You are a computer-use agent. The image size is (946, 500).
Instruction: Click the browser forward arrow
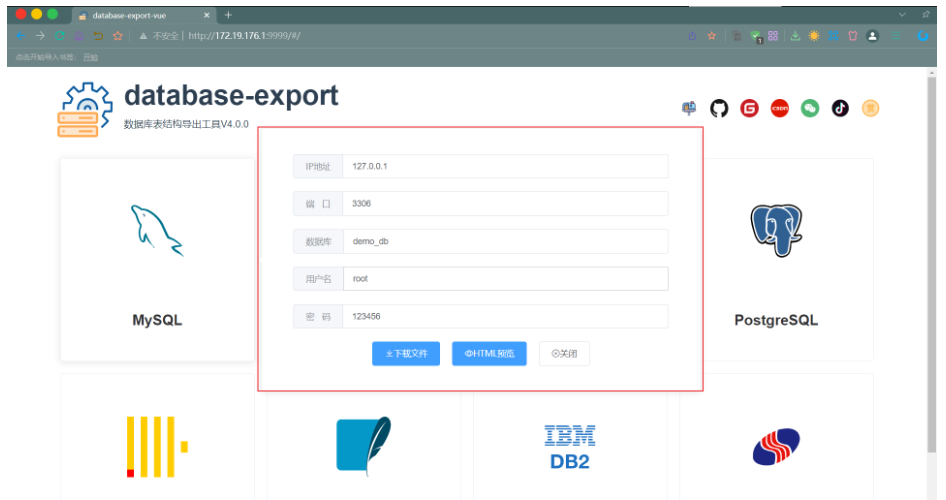click(40, 36)
